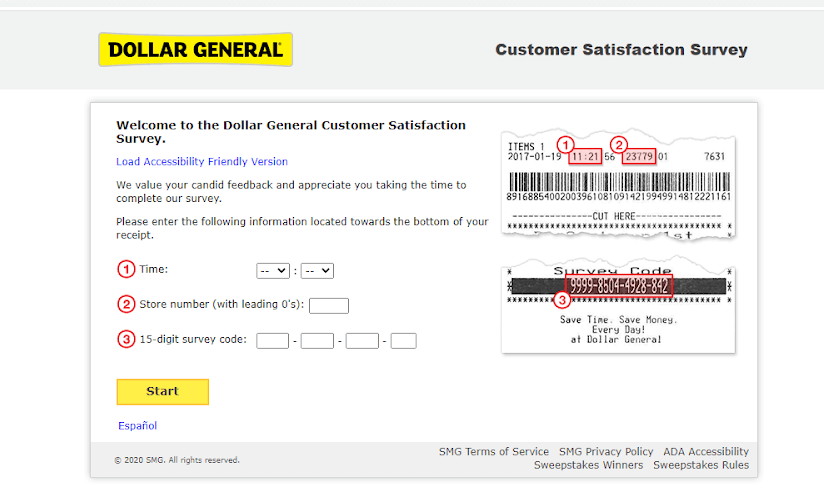View Sweepstakes Rules link
Screen dimensions: 824x488
(701, 465)
